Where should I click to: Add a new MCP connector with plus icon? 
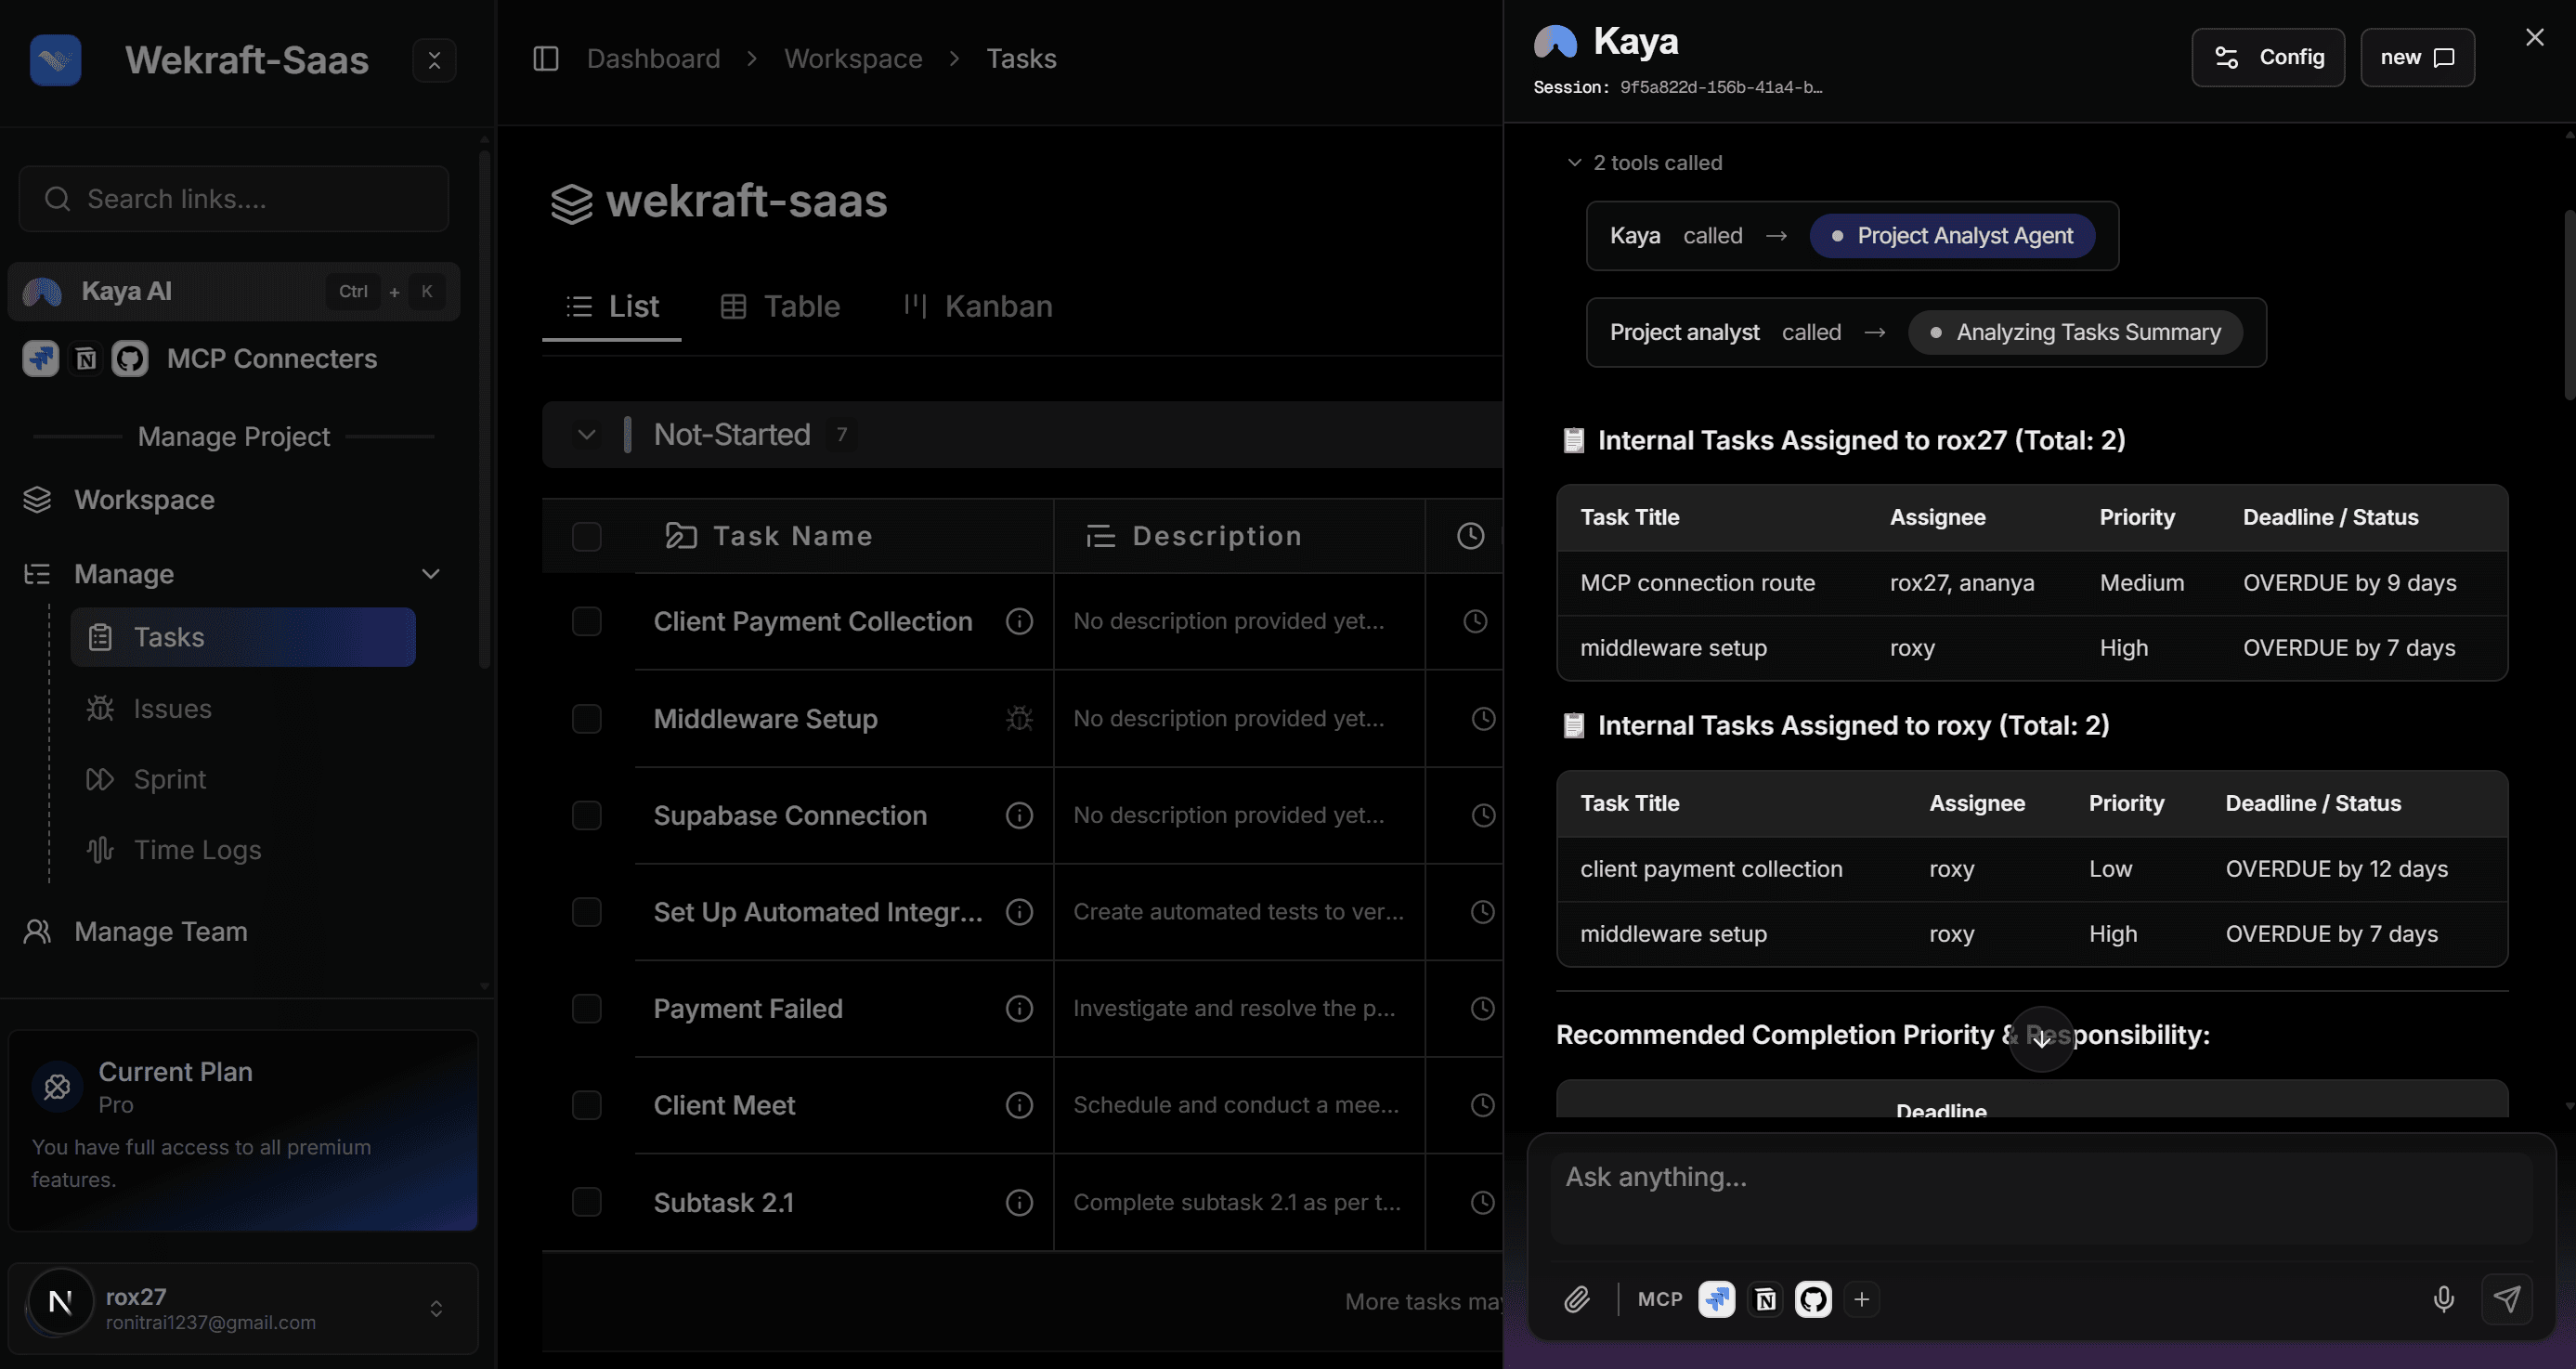[x=1861, y=1299]
